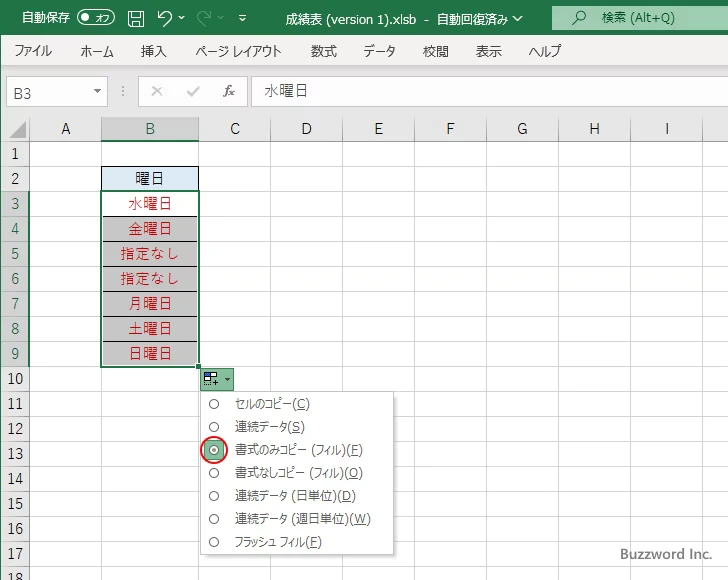Click the 指定なし cell in row 5
The width and height of the screenshot is (728, 580).
(x=150, y=254)
